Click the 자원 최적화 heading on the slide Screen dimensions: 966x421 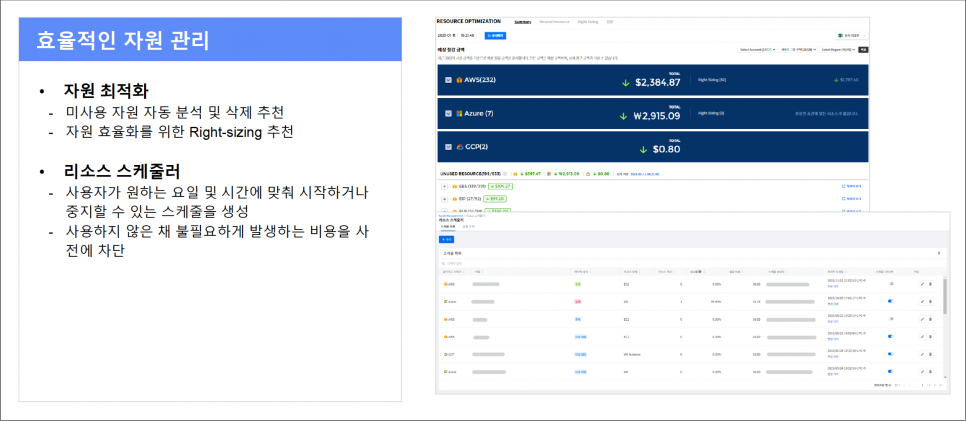coord(106,92)
